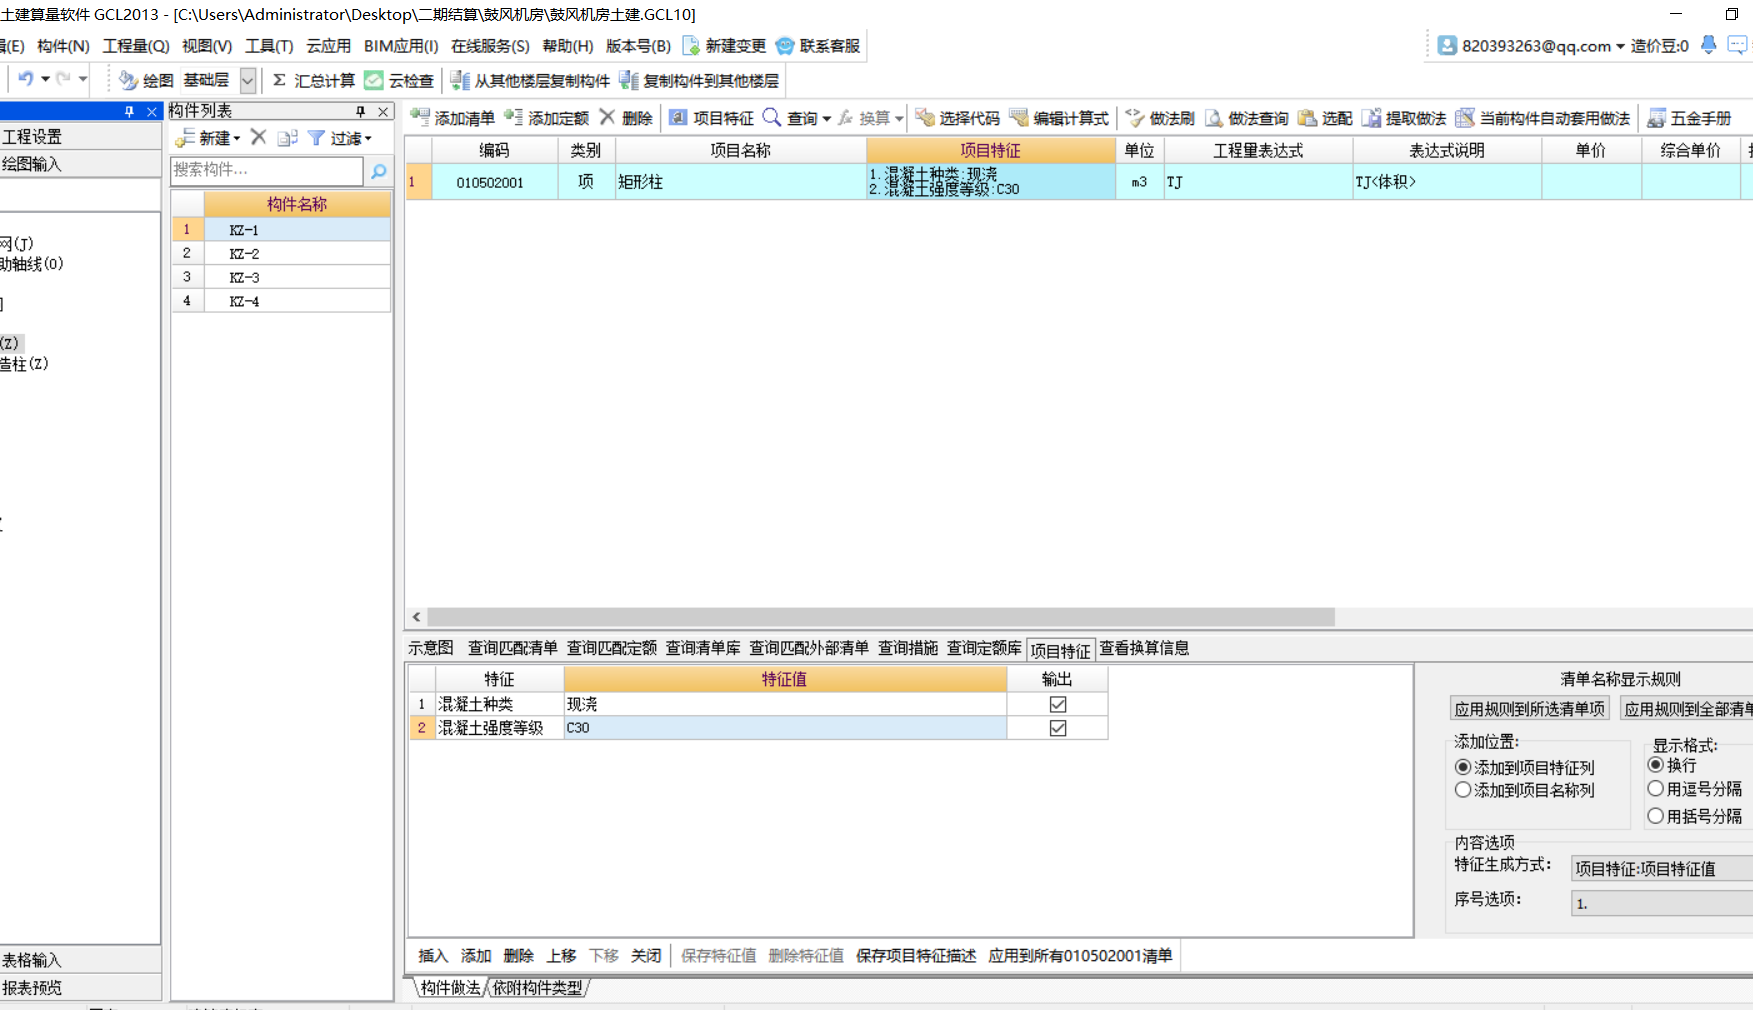
Task: Open 做法查询 icon
Action: pyautogui.click(x=1214, y=118)
